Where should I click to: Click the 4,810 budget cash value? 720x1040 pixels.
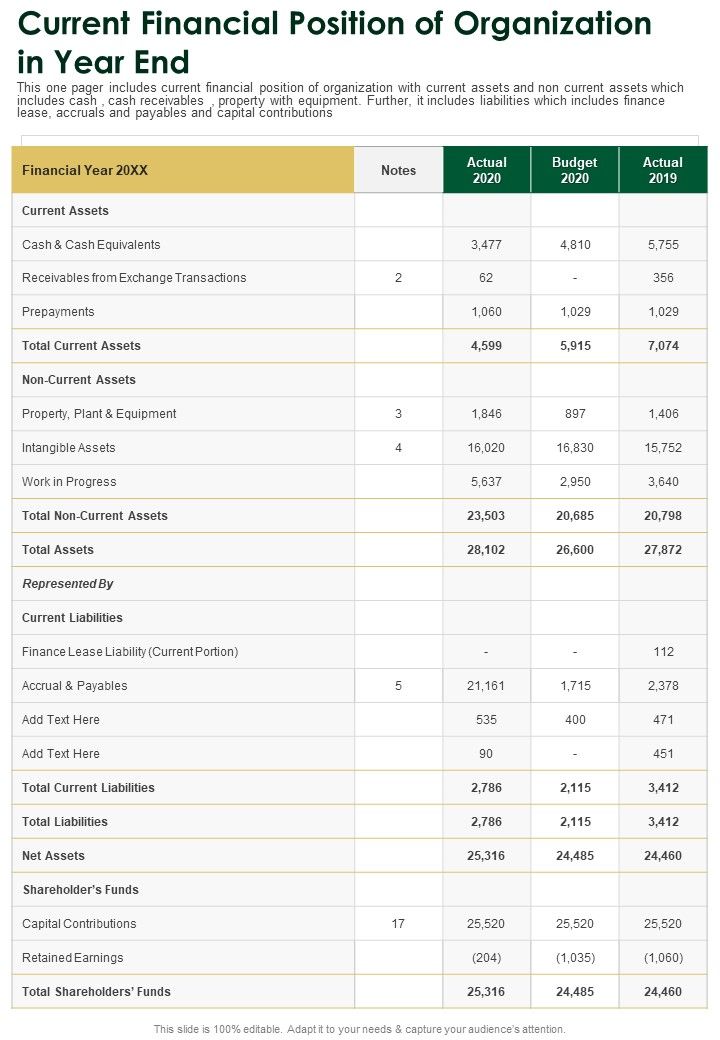(x=575, y=245)
